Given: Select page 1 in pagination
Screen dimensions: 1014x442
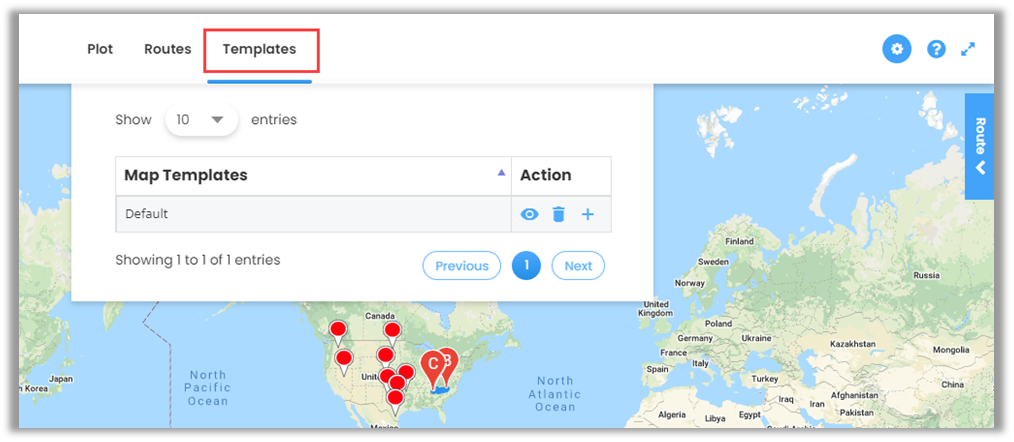Looking at the screenshot, I should [526, 266].
